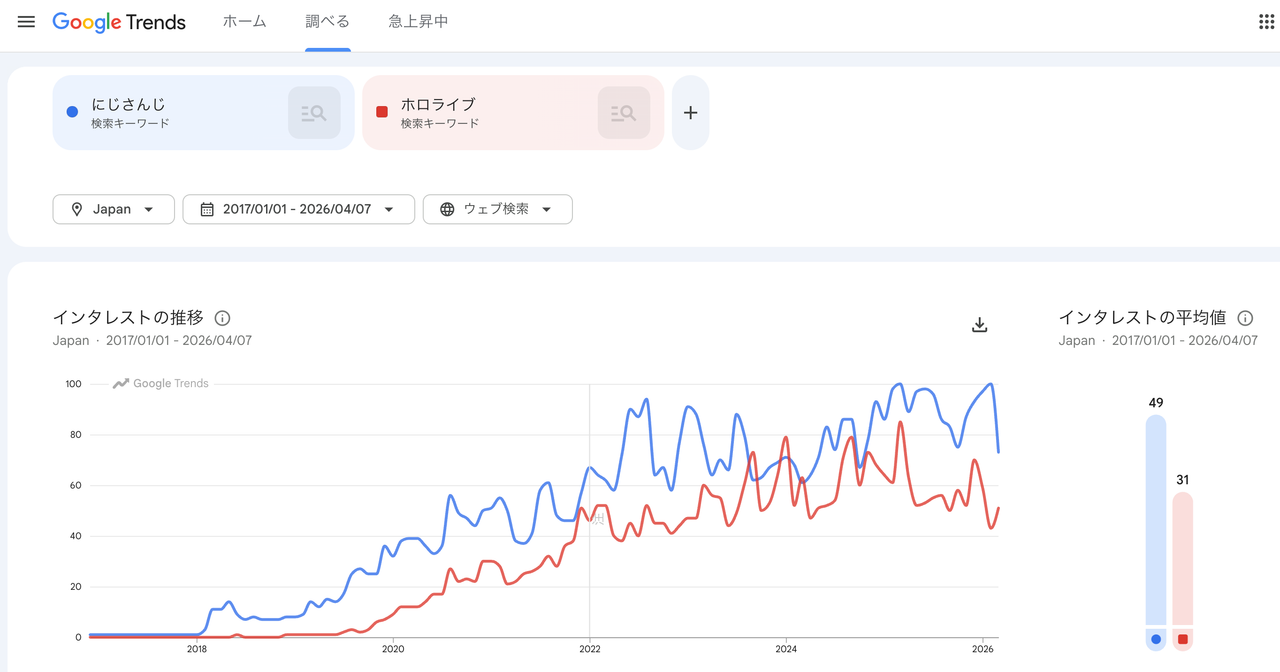The height and width of the screenshot is (672, 1280).
Task: Click the にじさんじ search term text
Action: coord(128,104)
